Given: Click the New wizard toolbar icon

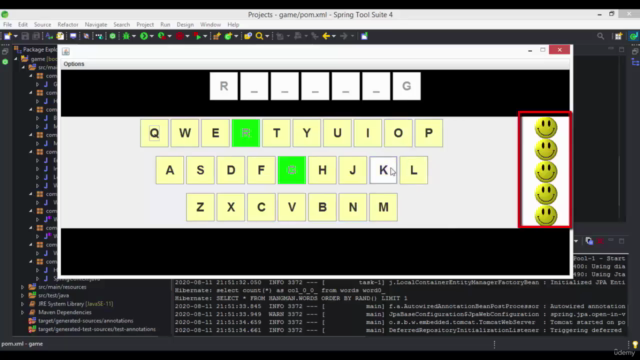Looking at the screenshot, I should (7, 36).
